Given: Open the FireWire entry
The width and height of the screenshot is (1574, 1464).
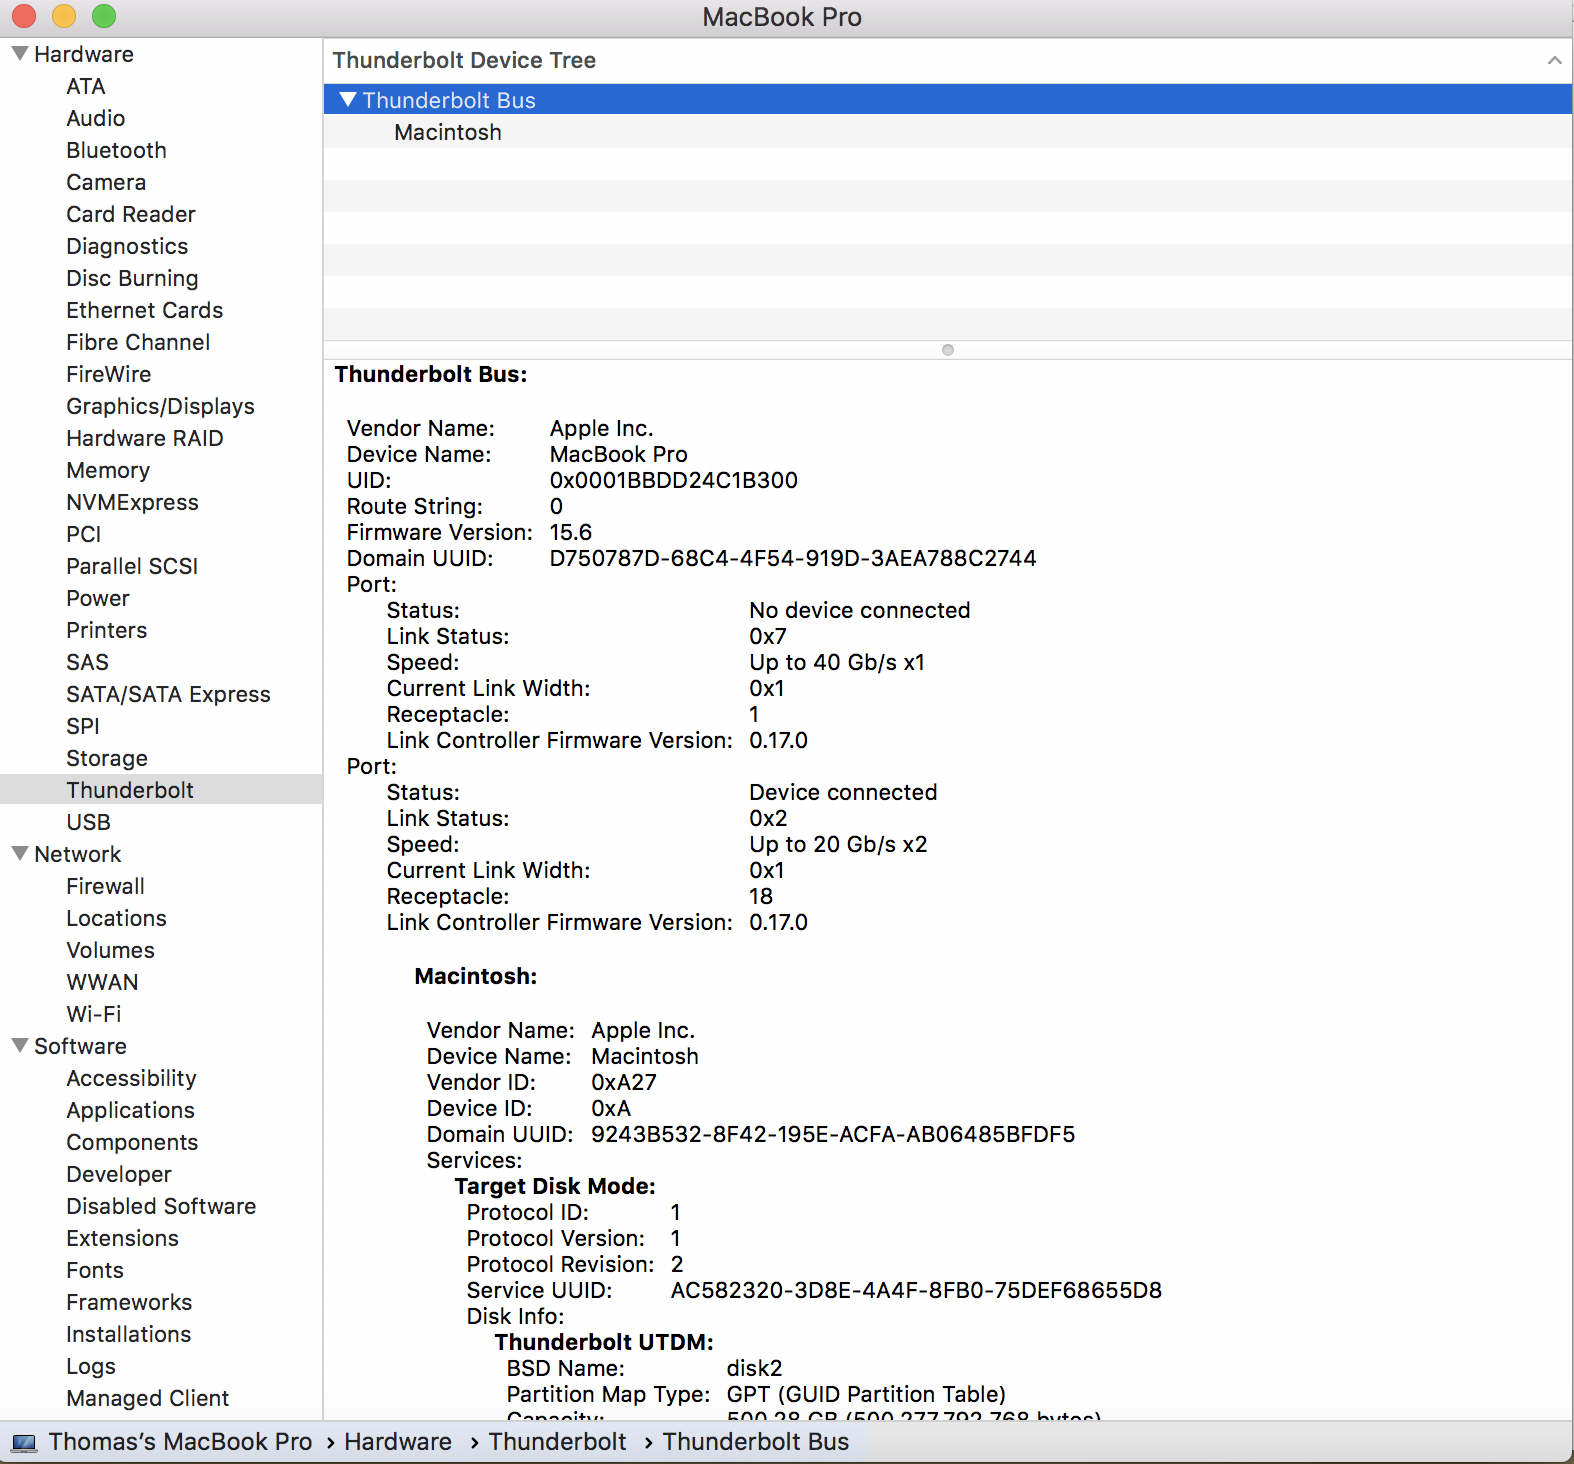Looking at the screenshot, I should pos(109,374).
